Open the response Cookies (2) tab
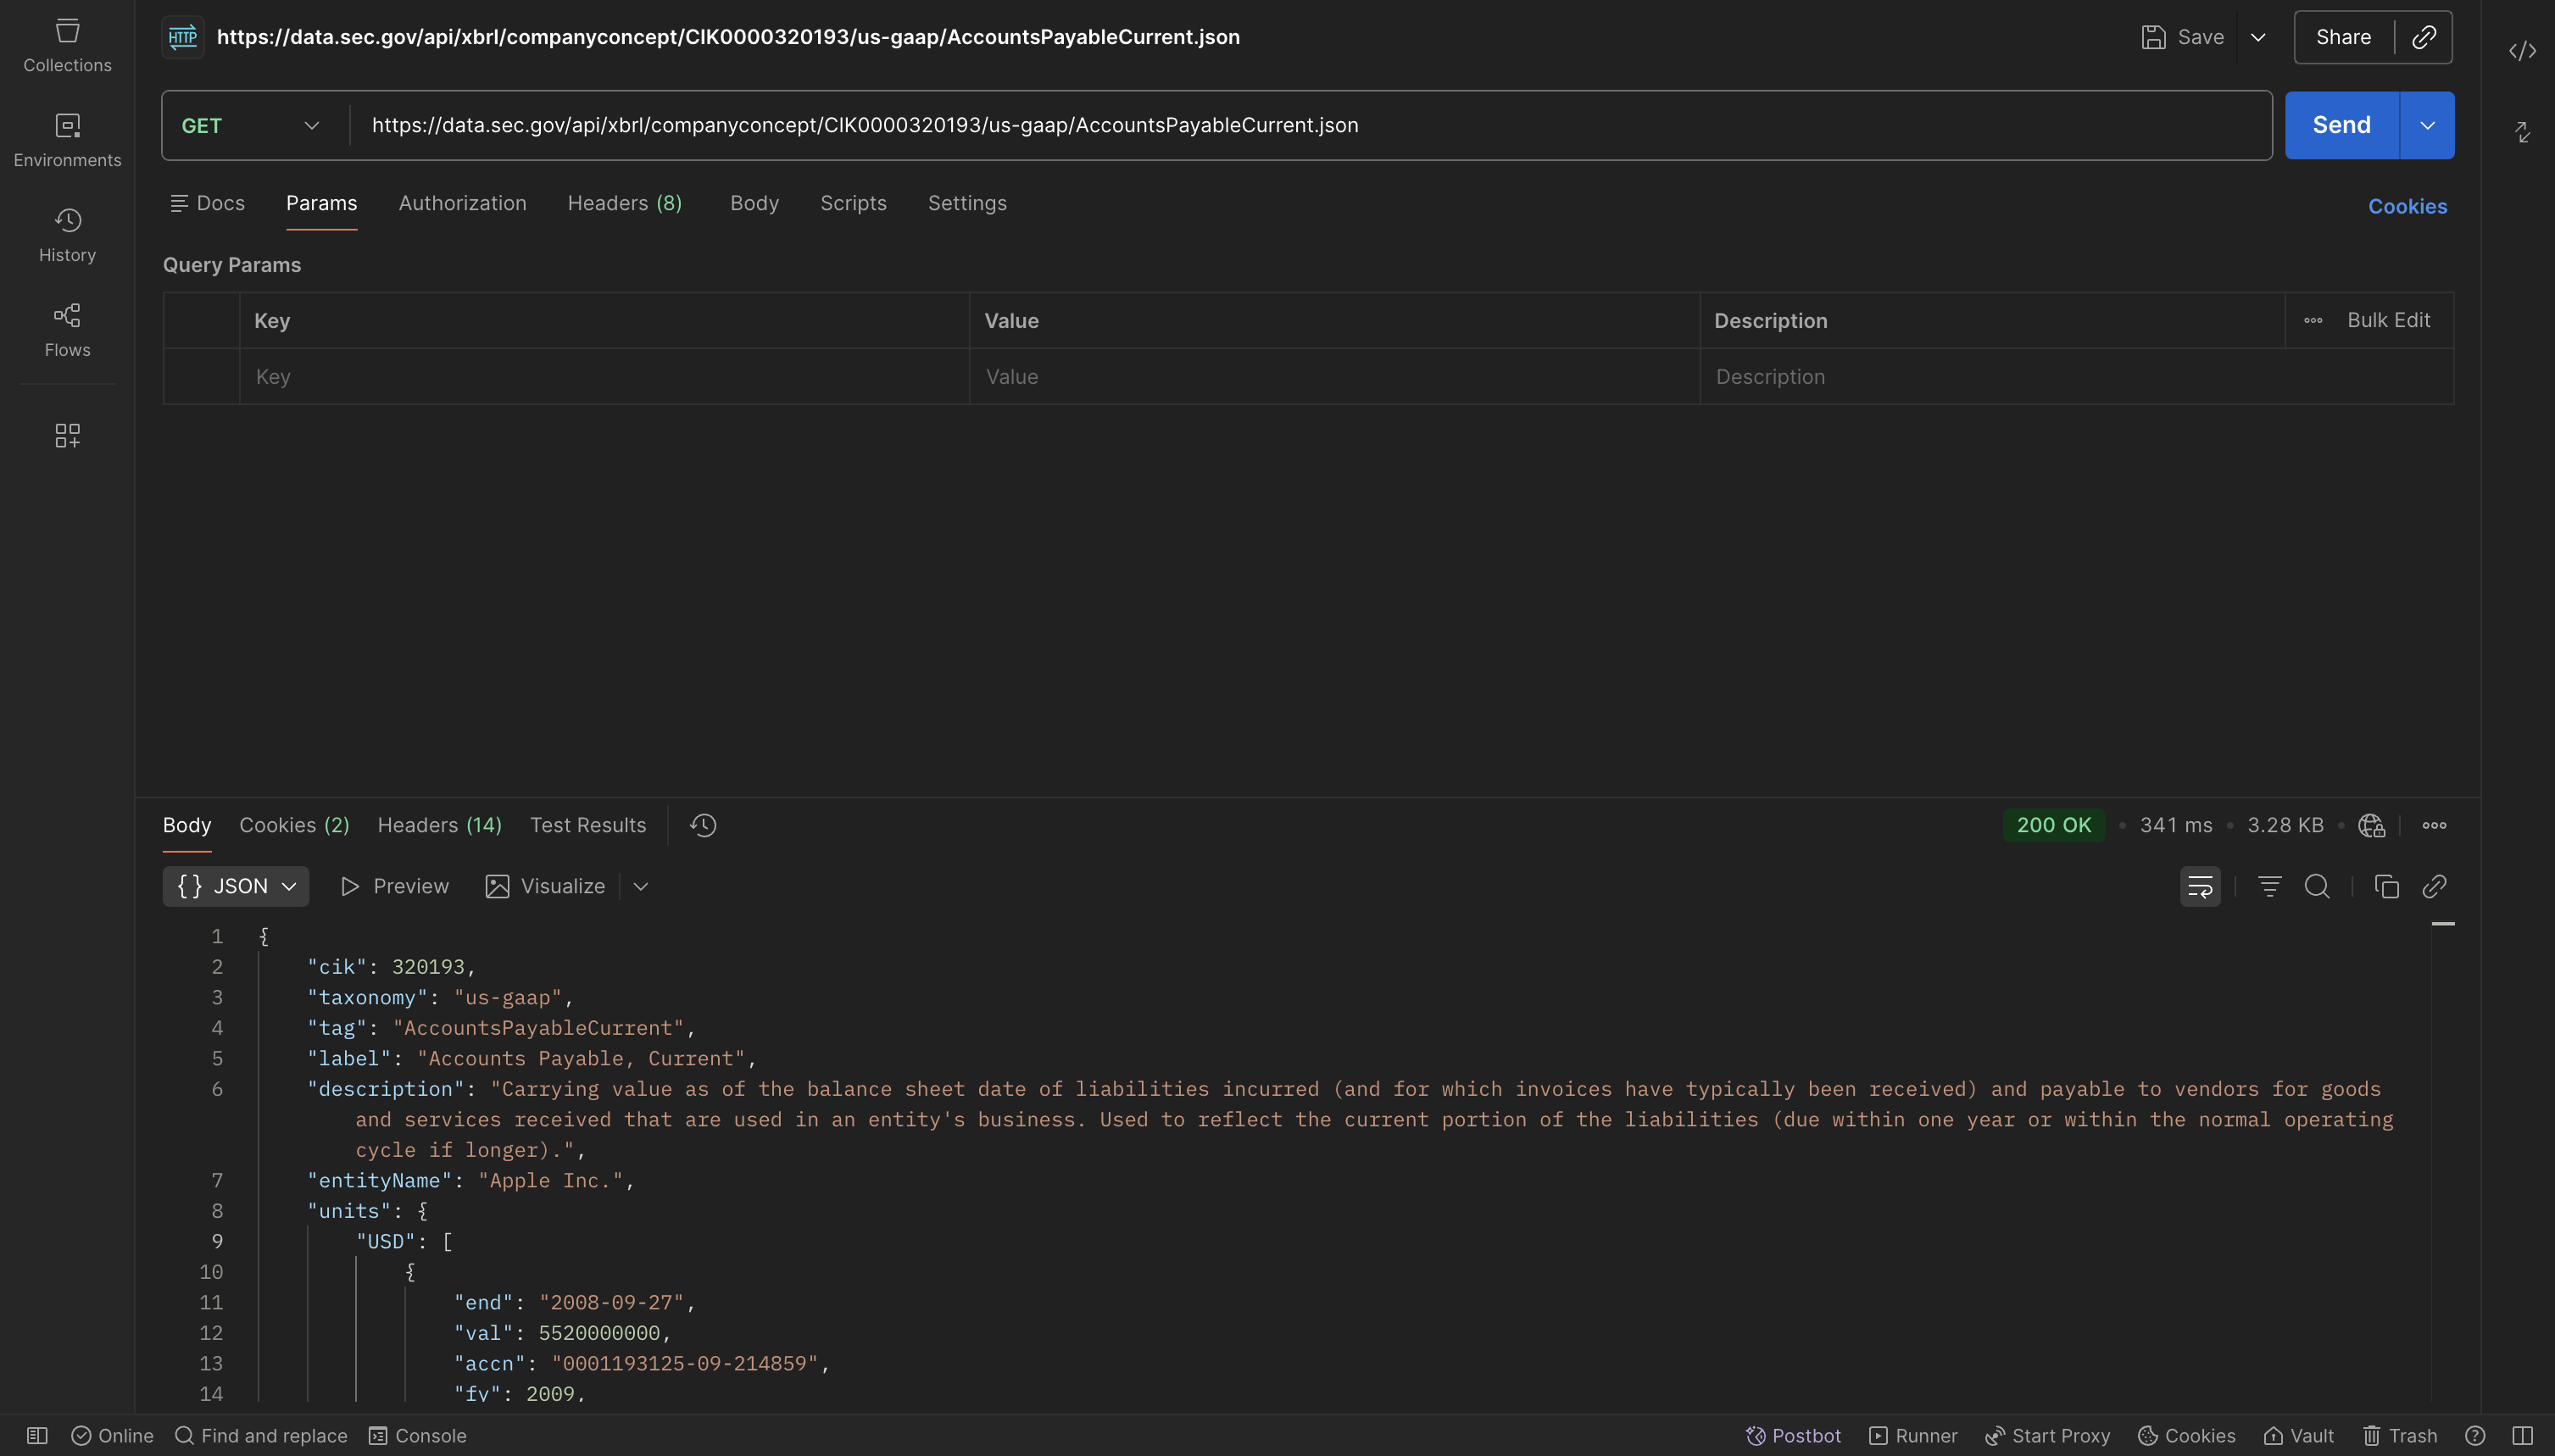 coord(294,825)
